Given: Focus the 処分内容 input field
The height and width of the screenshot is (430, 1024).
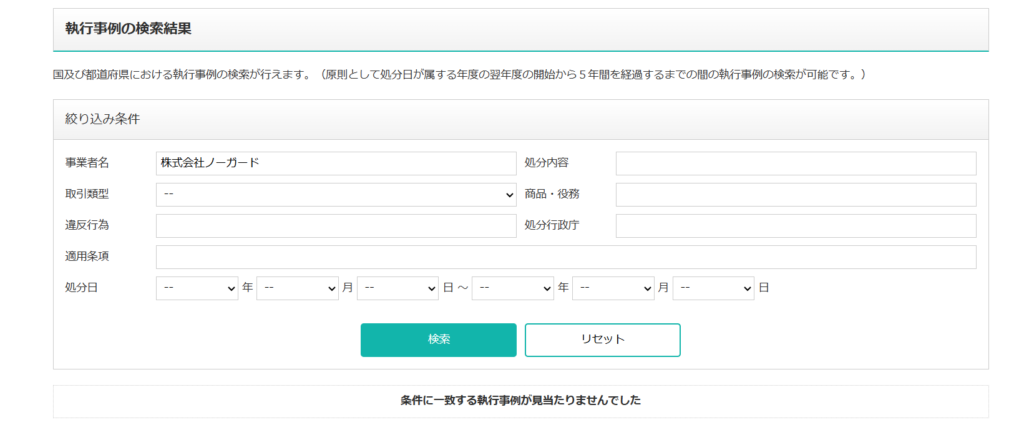Looking at the screenshot, I should 796,163.
